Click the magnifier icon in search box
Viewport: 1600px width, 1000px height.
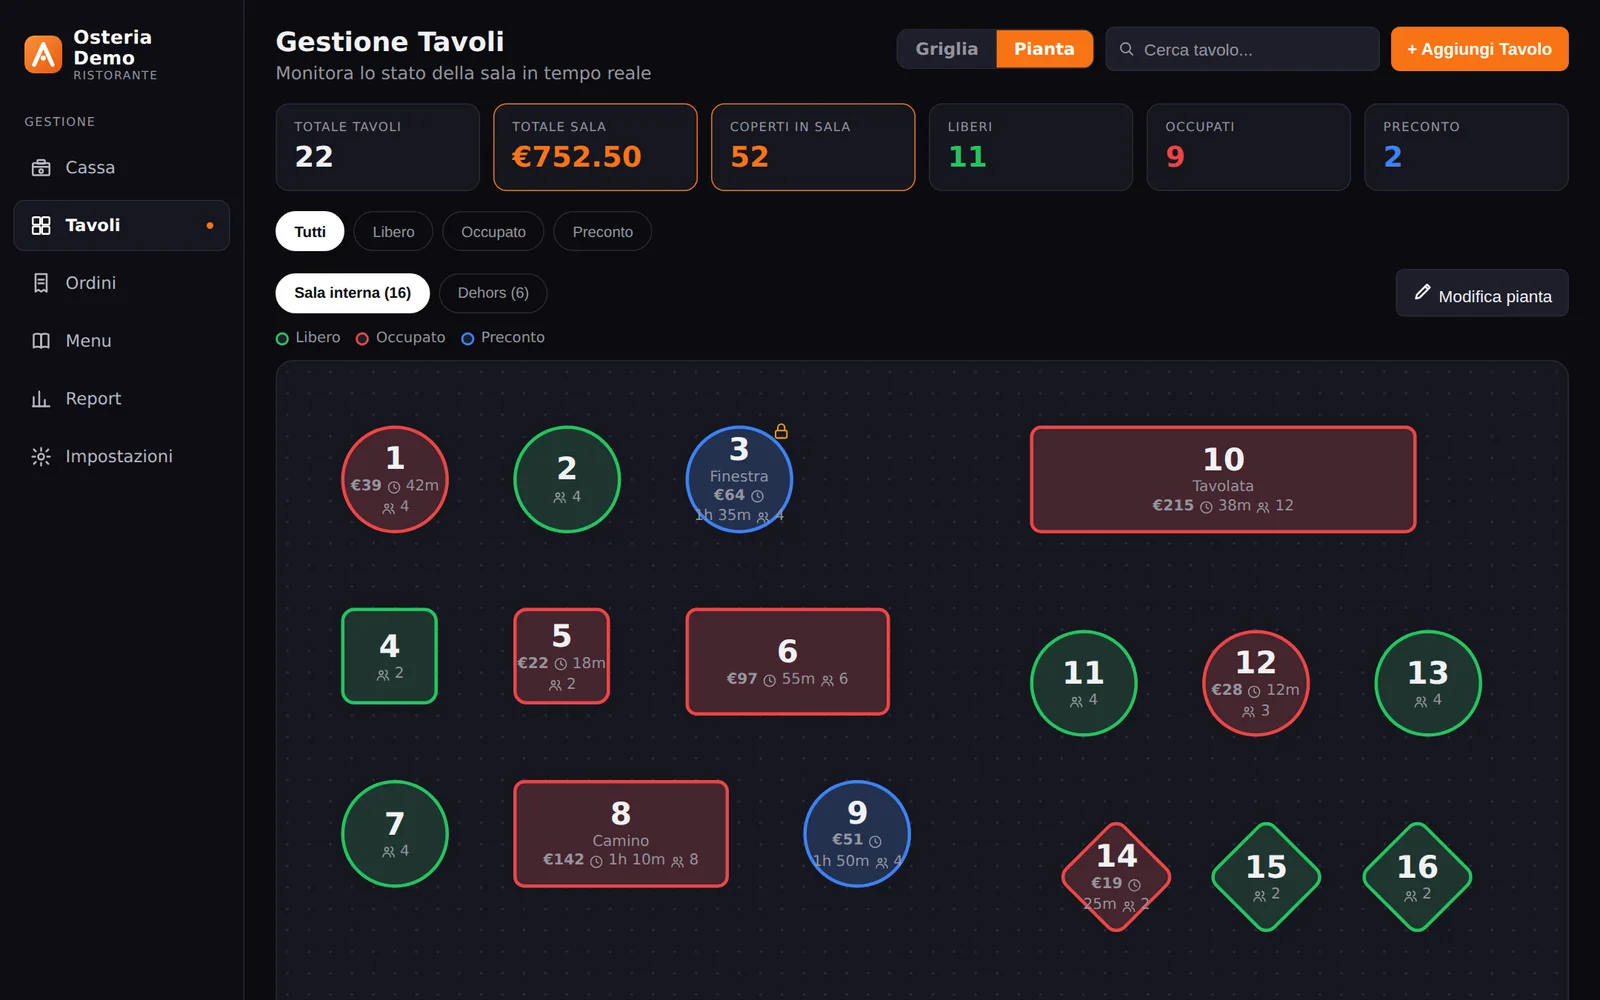(1126, 49)
